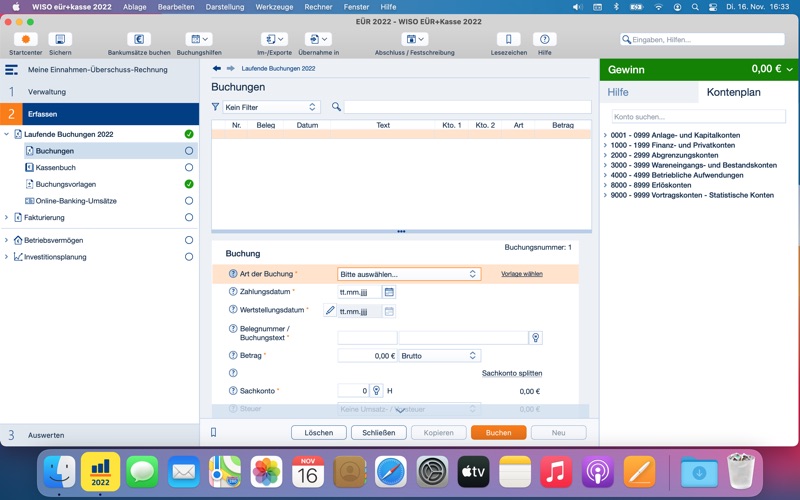Open Abschluss / Festschreibung toolbar menu
This screenshot has width=800, height=500.
point(414,39)
